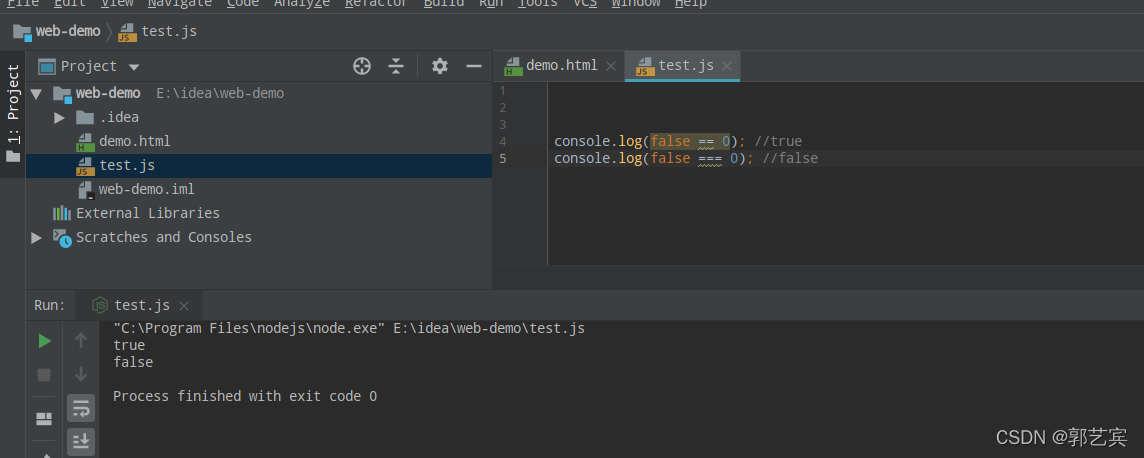
Task: Rerun test.js with the green play button
Action: (45, 341)
